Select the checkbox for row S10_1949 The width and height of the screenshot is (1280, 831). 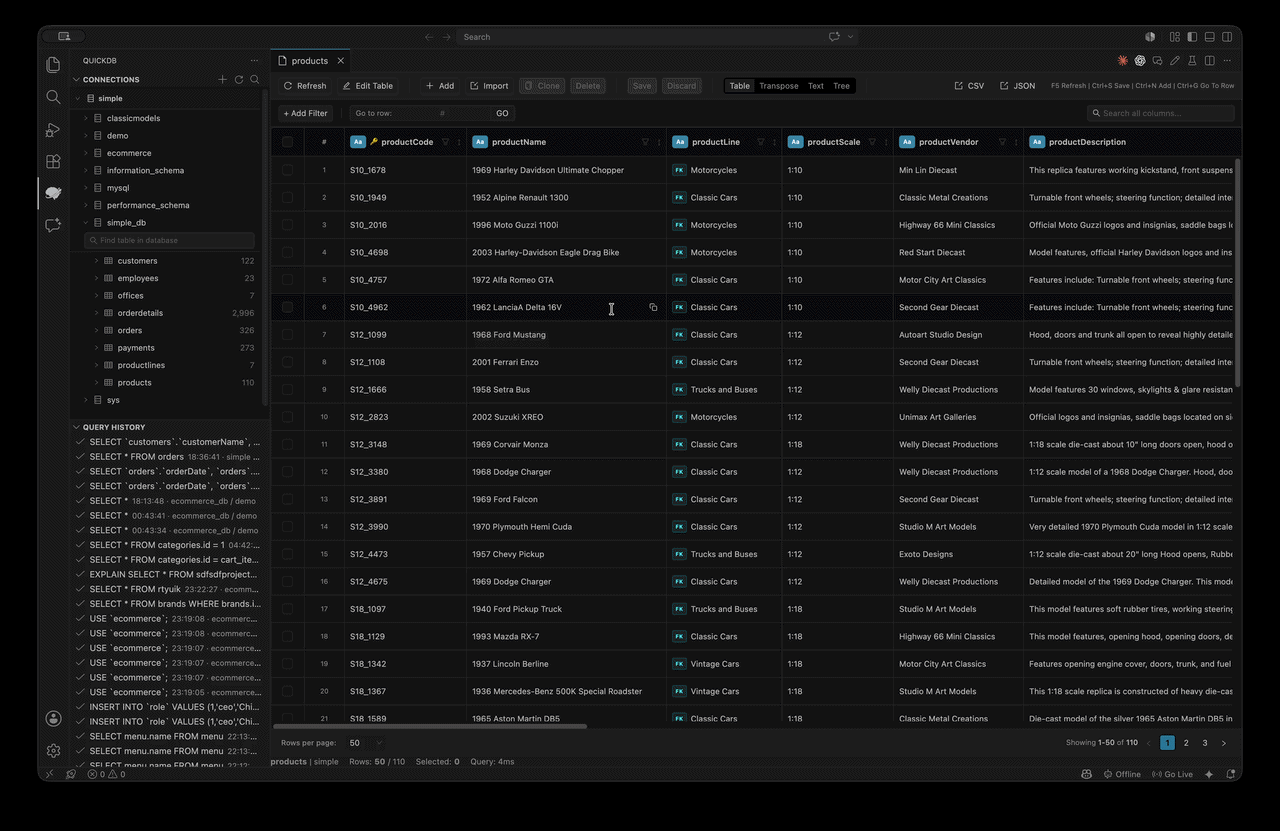coord(288,197)
